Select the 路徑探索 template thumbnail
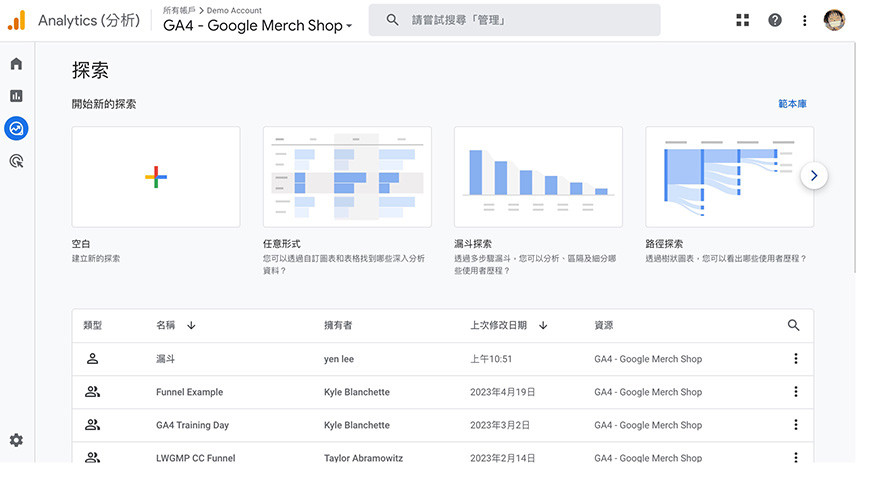The width and height of the screenshot is (876, 483). (x=729, y=176)
